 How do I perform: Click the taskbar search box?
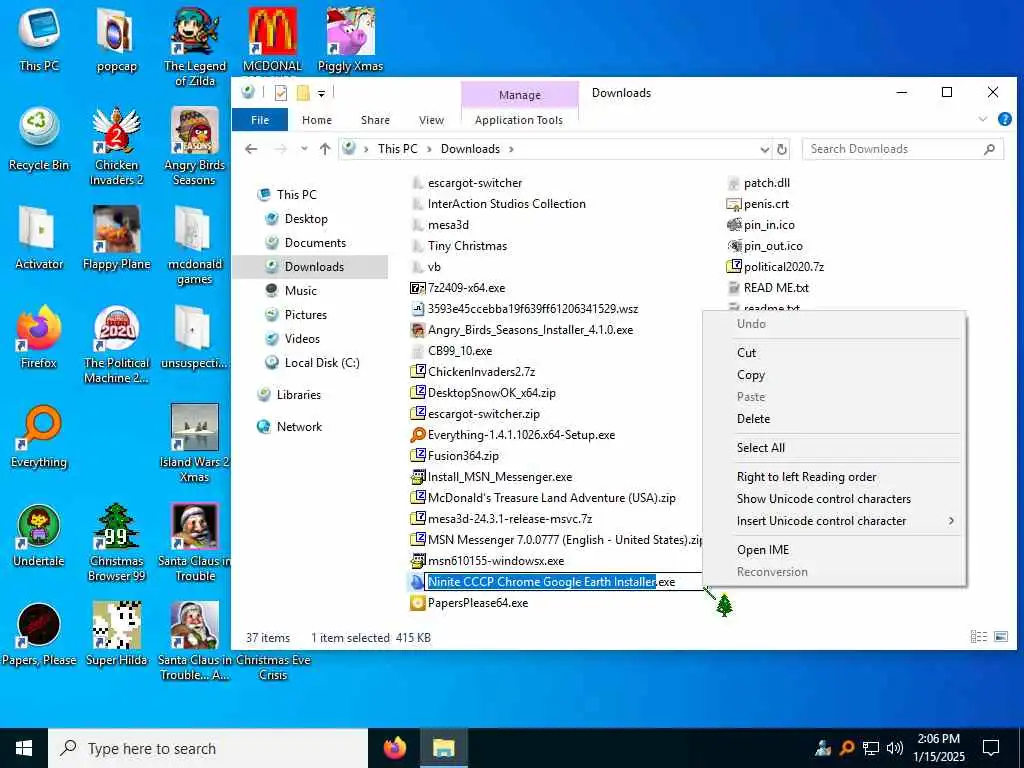pyautogui.click(x=208, y=748)
